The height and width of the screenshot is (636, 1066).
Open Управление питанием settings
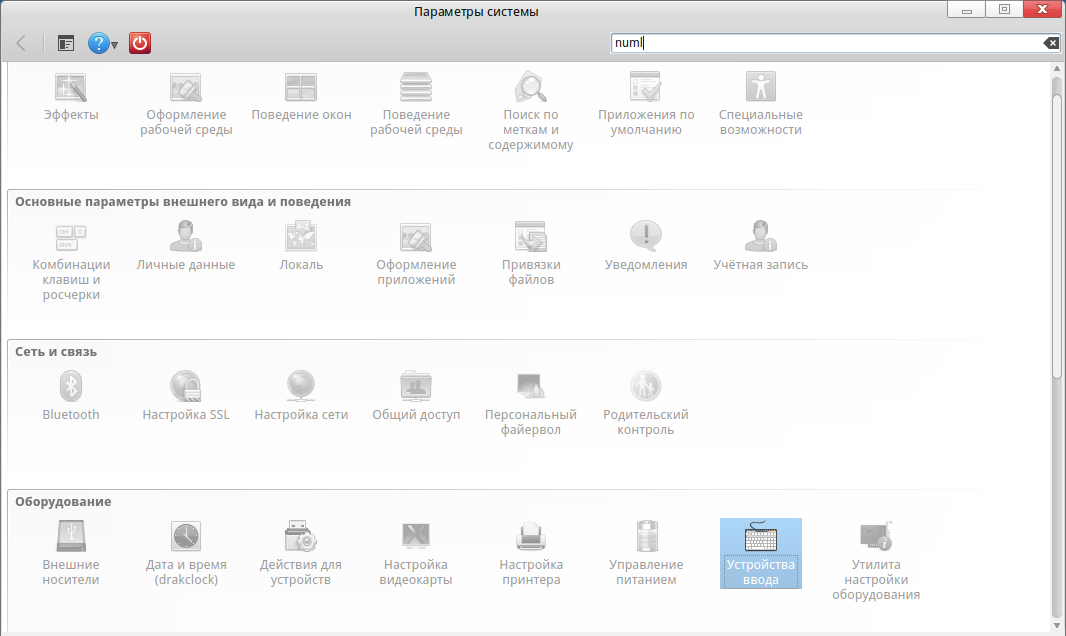646,554
